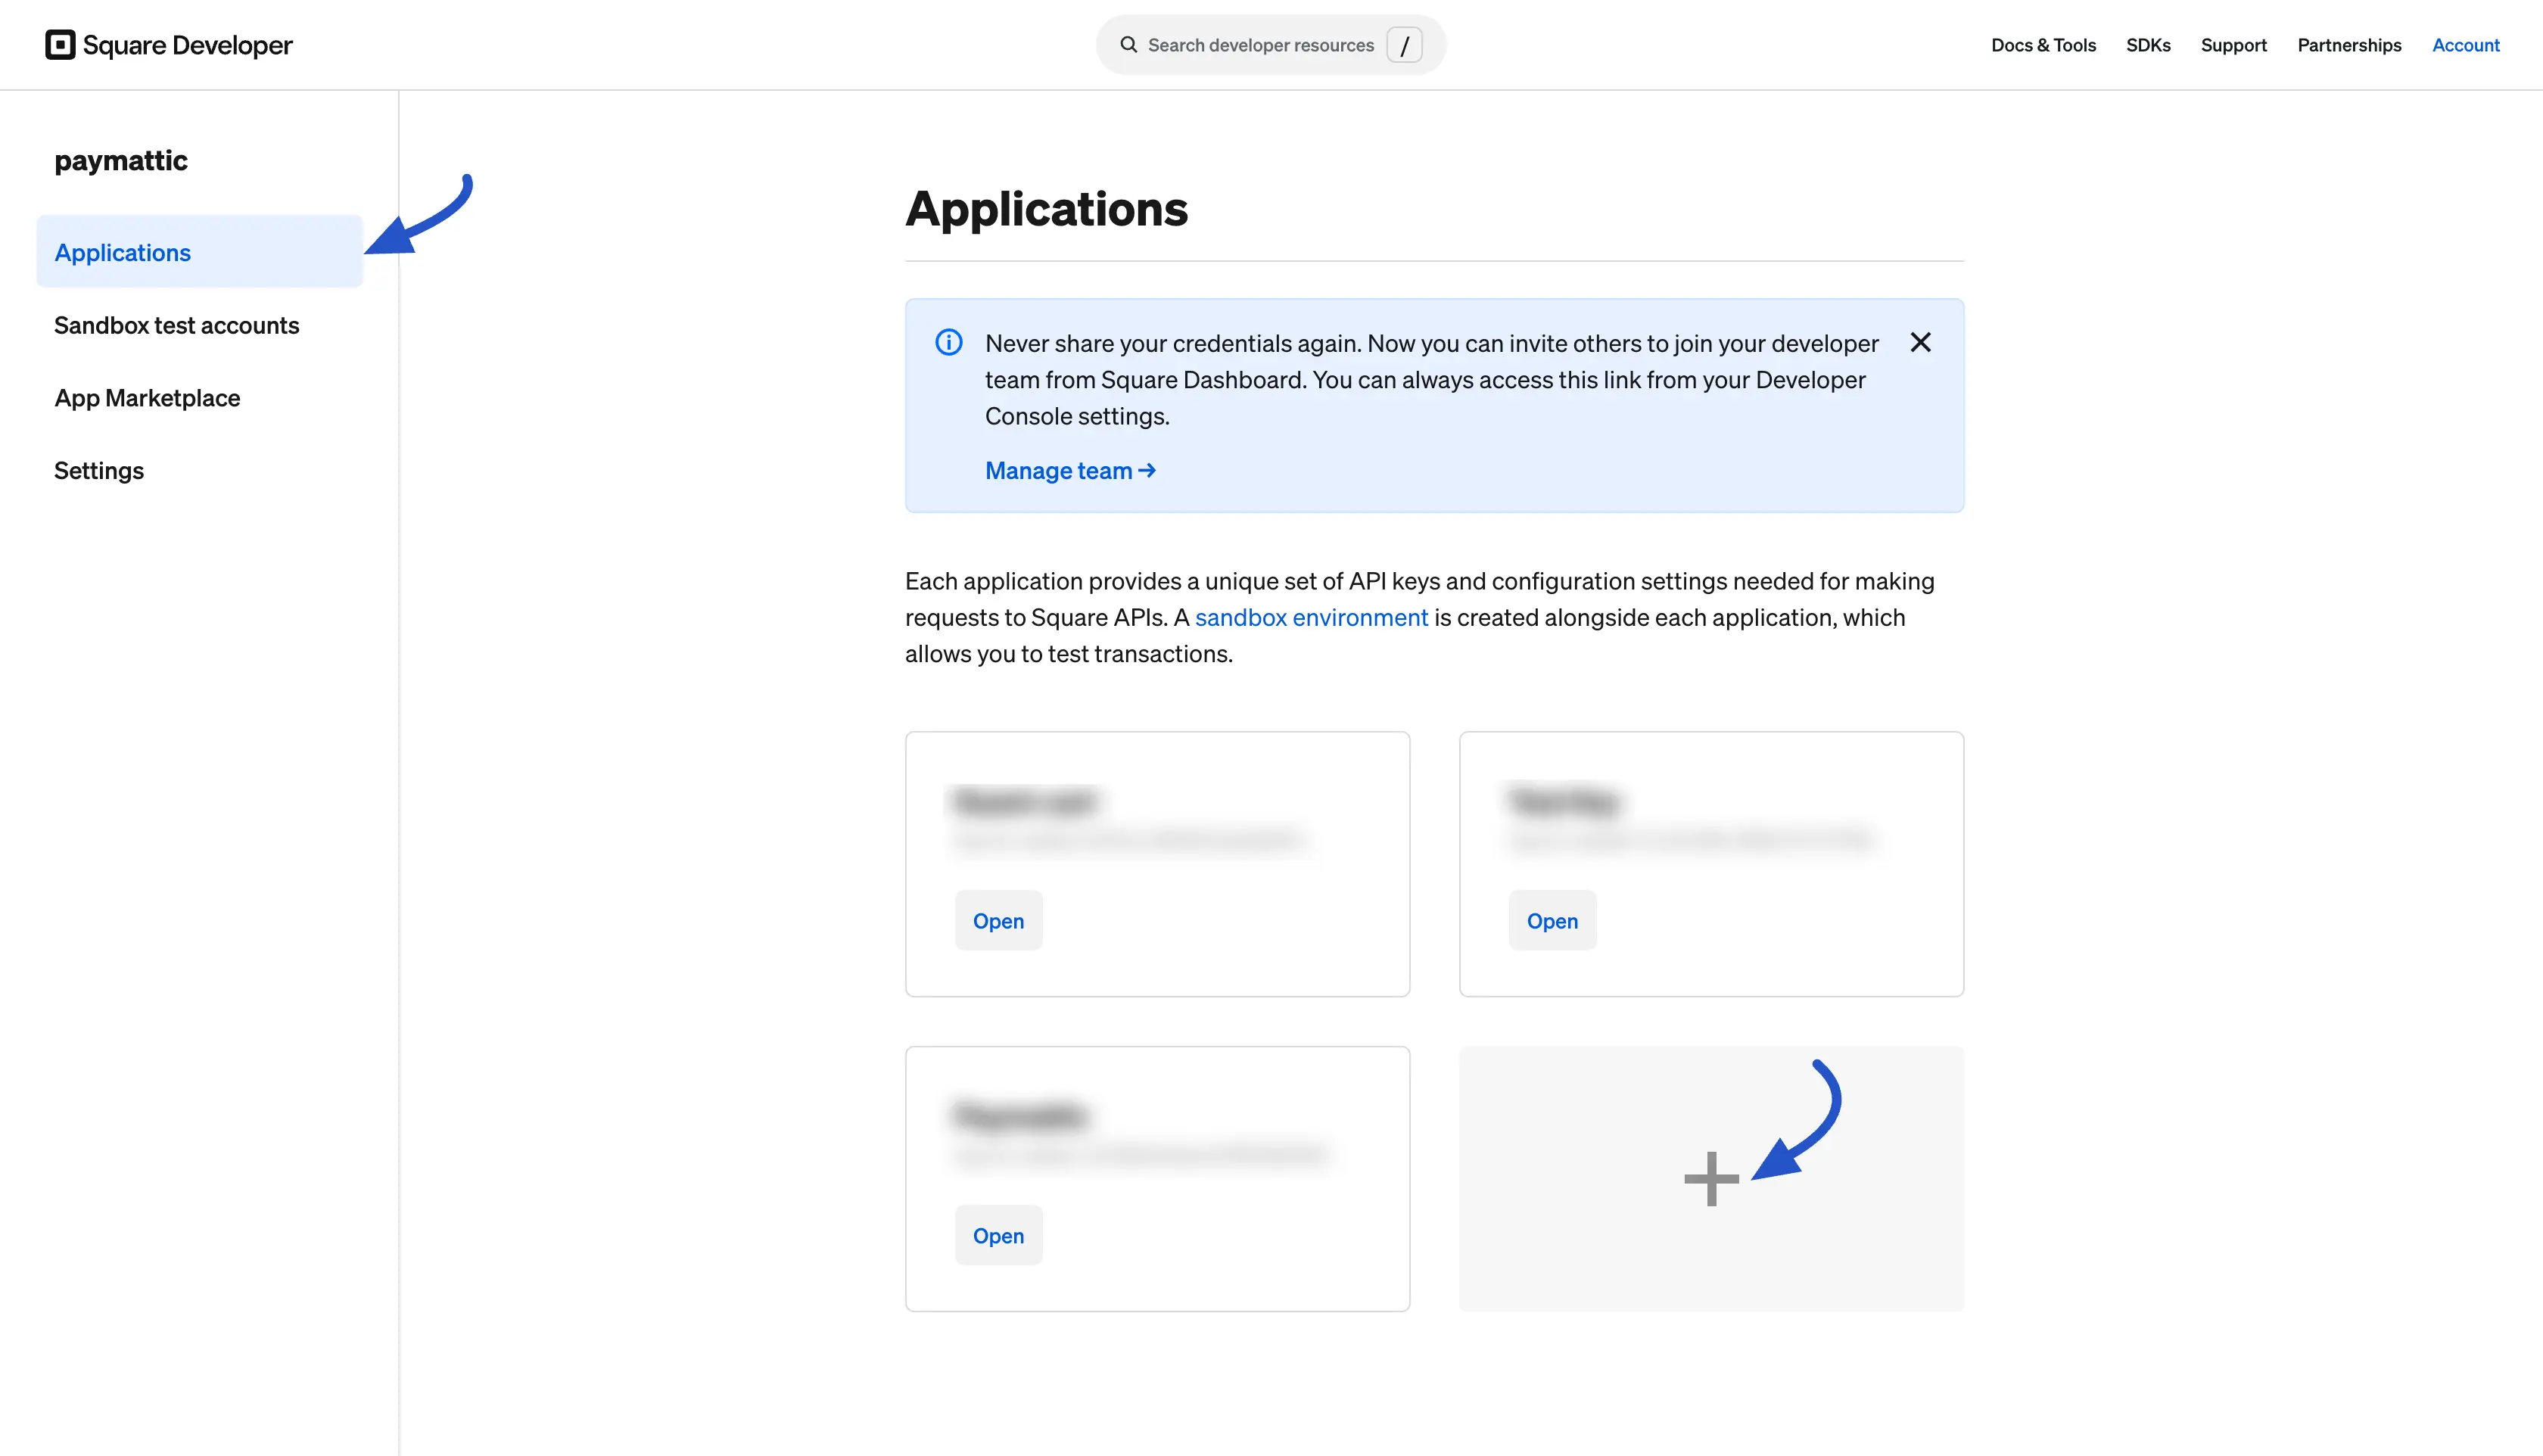The width and height of the screenshot is (2543, 1456).
Task: Open the first application card
Action: click(x=998, y=920)
